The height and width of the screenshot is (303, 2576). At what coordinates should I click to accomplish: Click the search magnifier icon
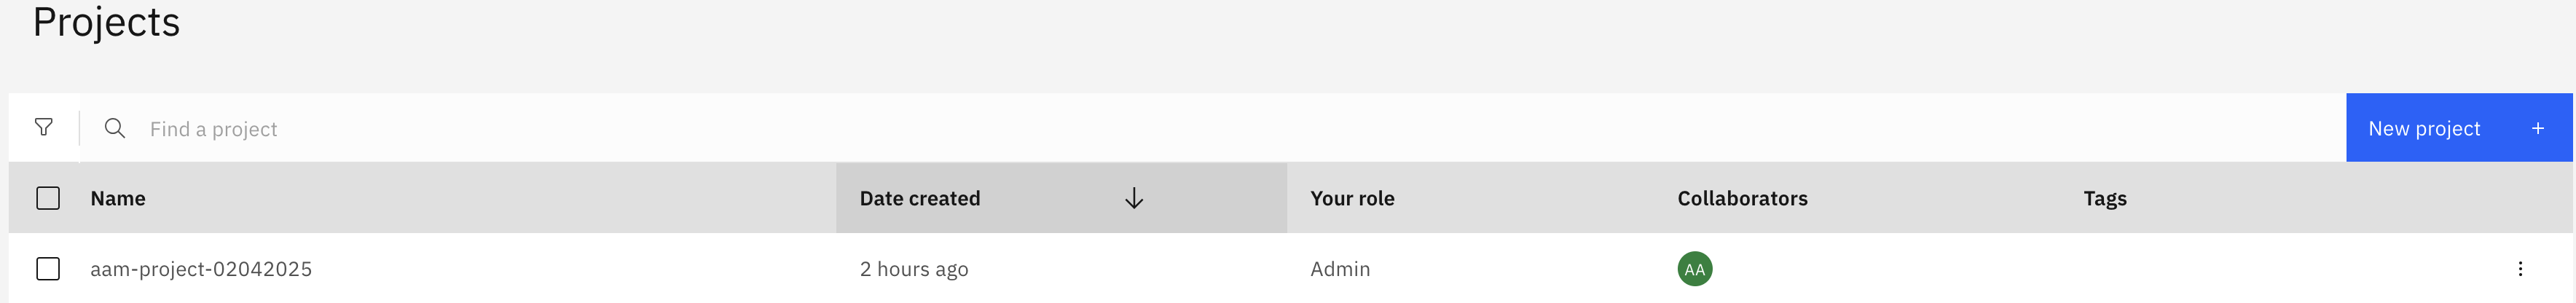[x=115, y=128]
